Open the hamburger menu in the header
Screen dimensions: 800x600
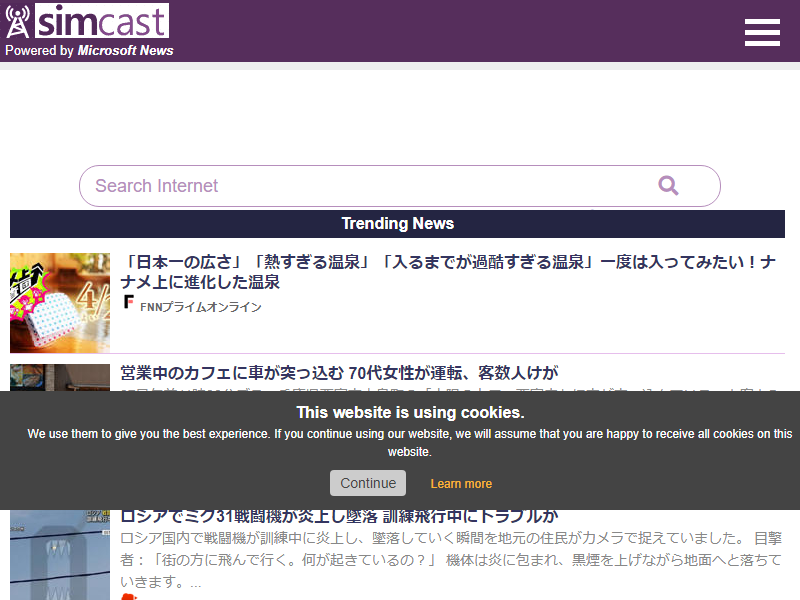pos(762,32)
